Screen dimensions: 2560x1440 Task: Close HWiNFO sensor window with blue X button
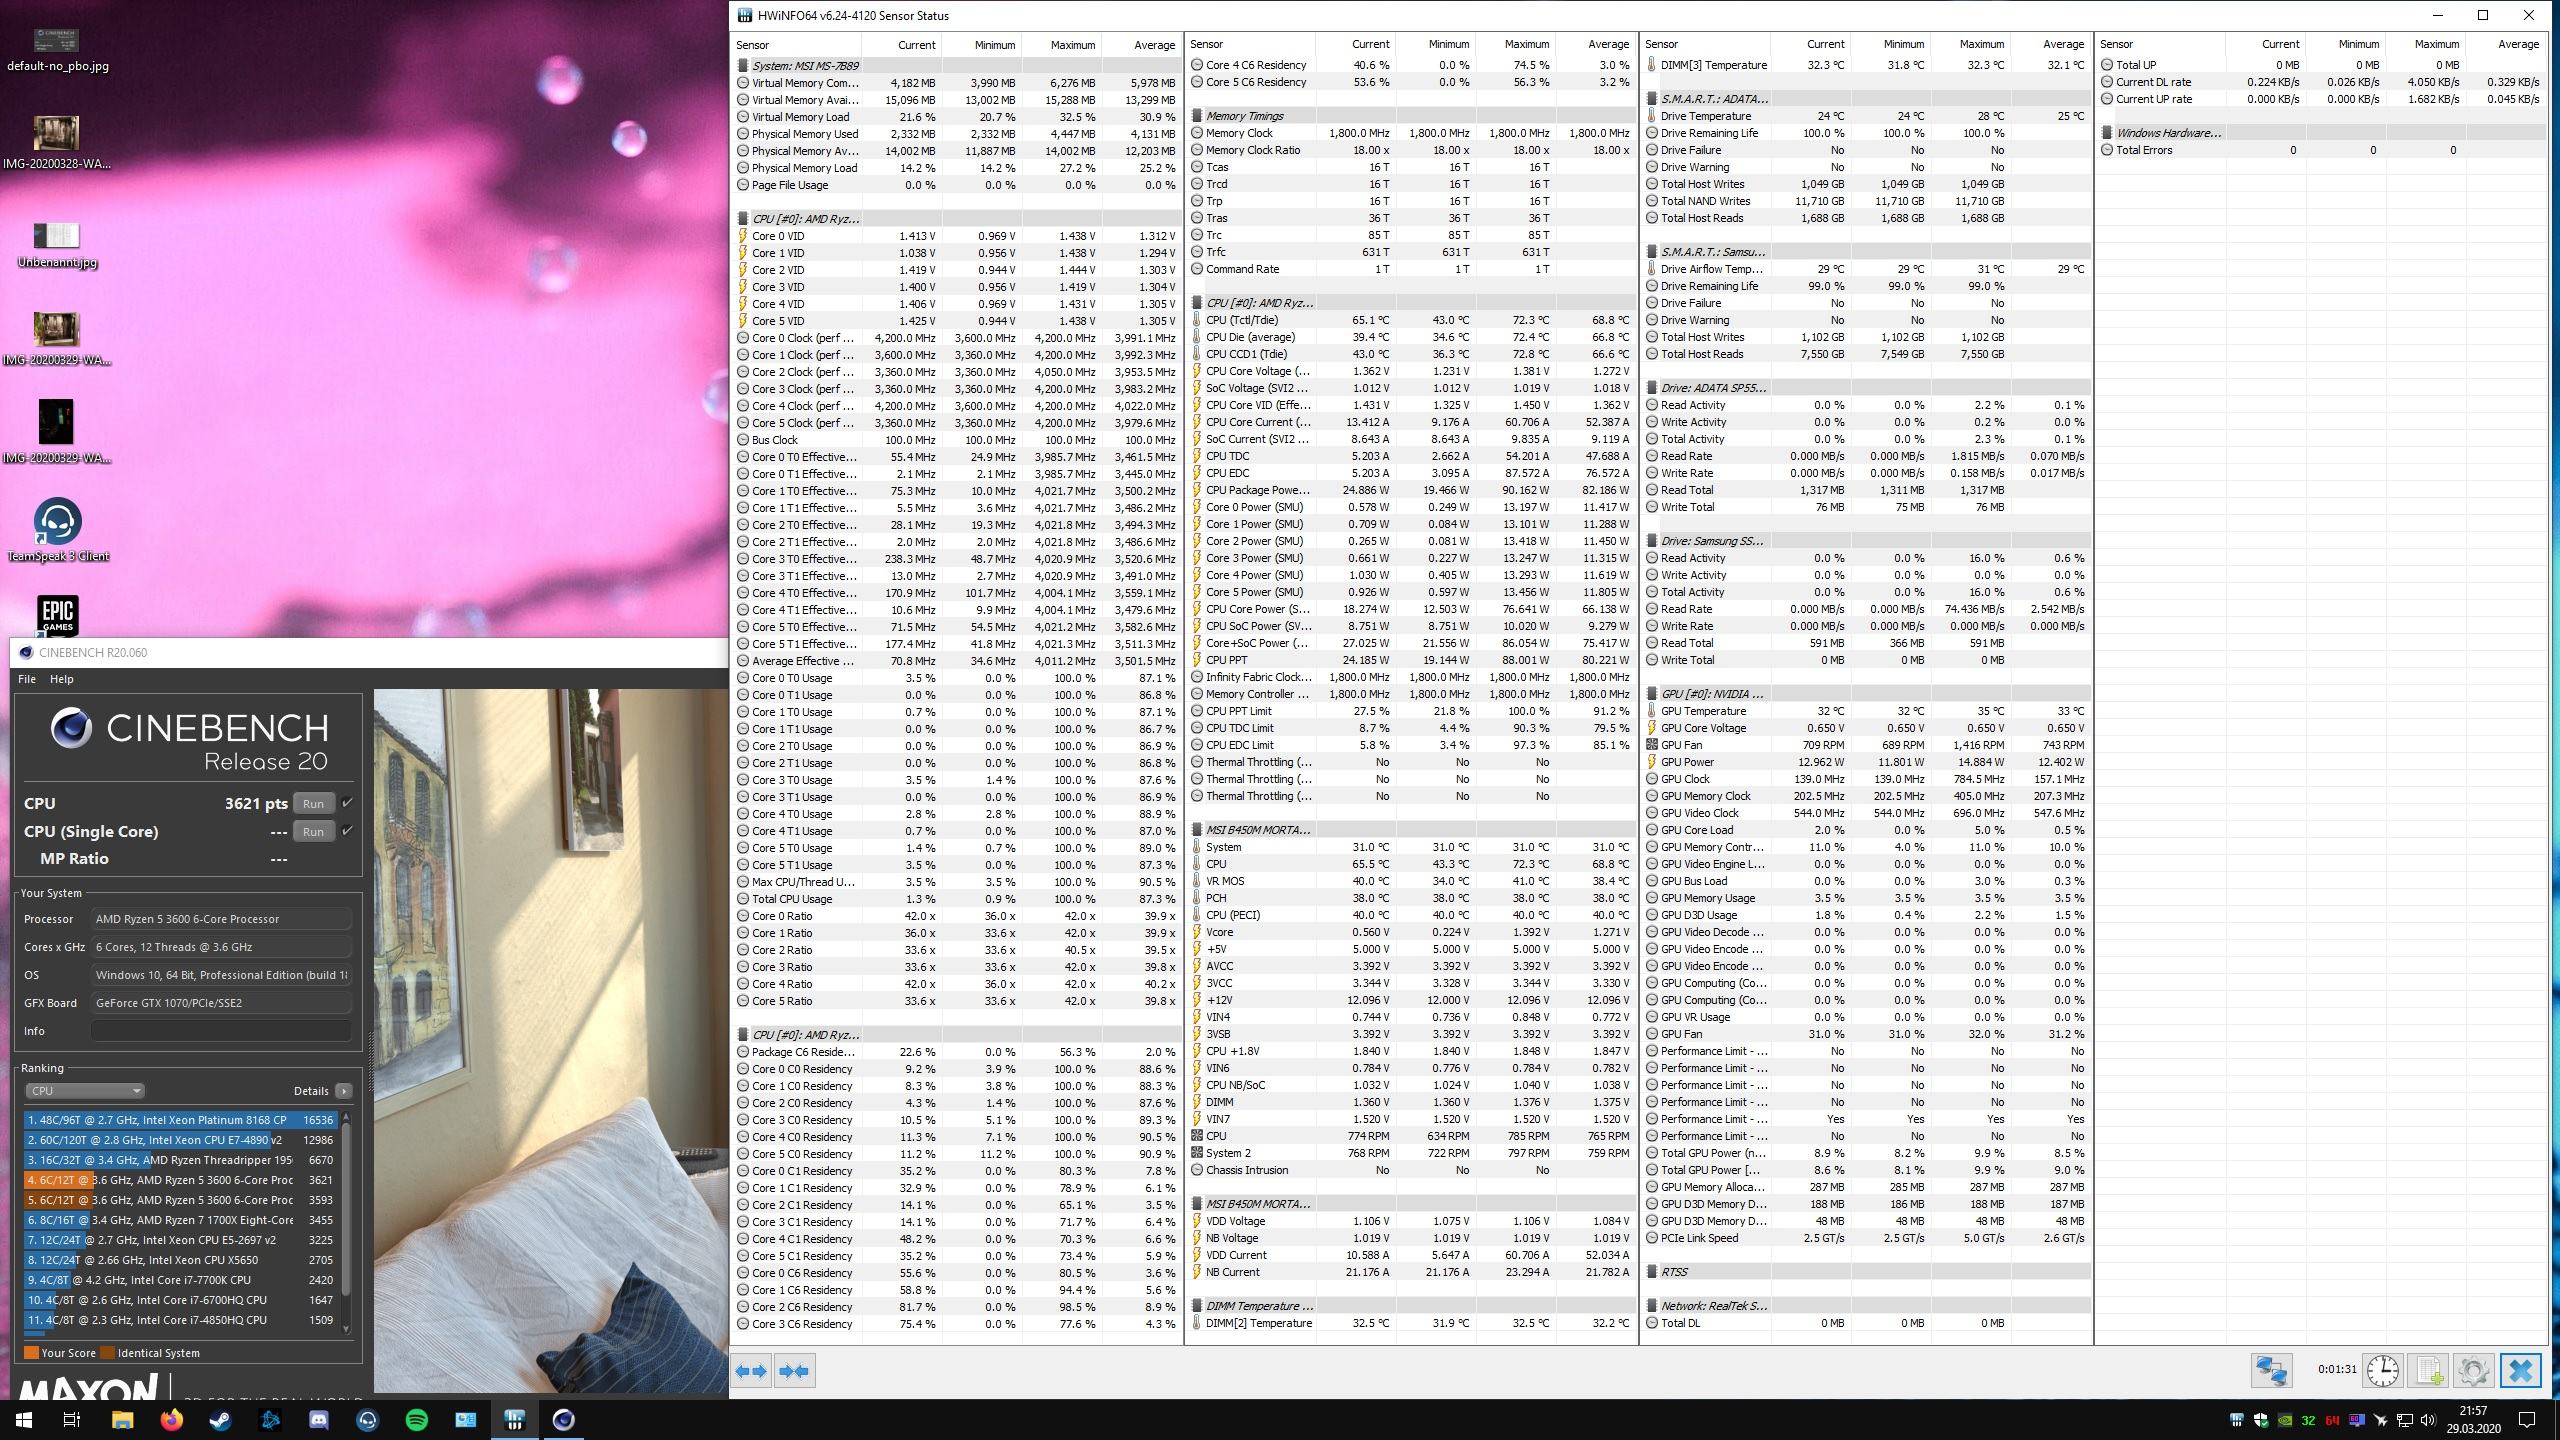2520,1370
